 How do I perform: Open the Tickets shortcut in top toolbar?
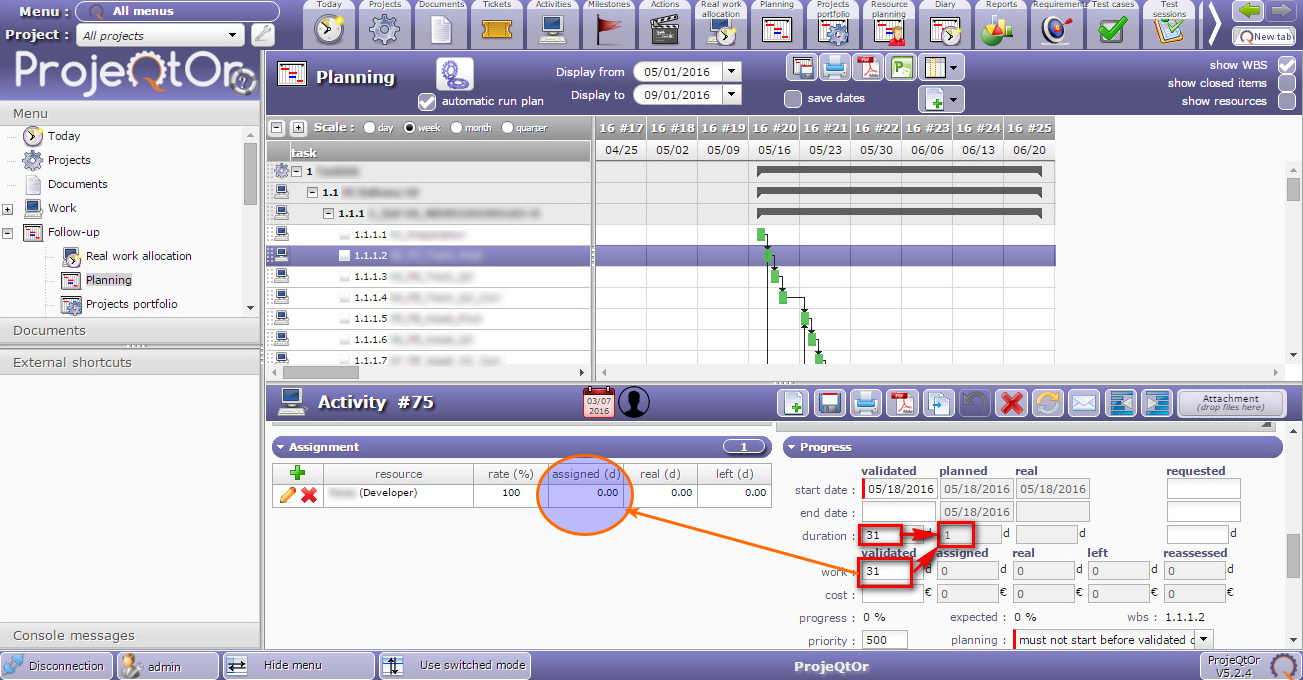[496, 29]
